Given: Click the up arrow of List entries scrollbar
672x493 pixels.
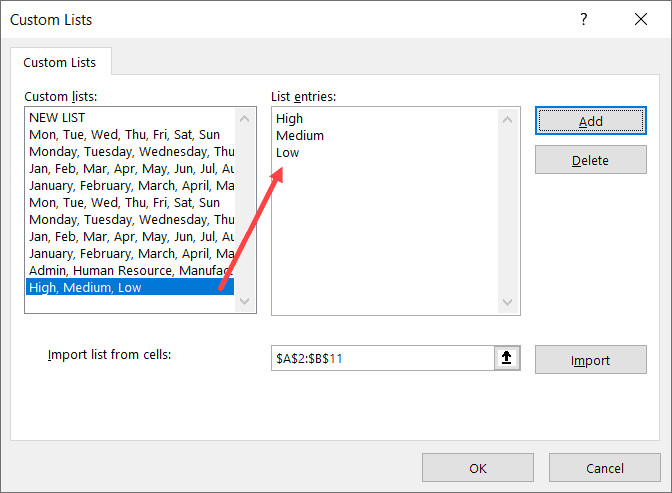Looking at the screenshot, I should 509,118.
